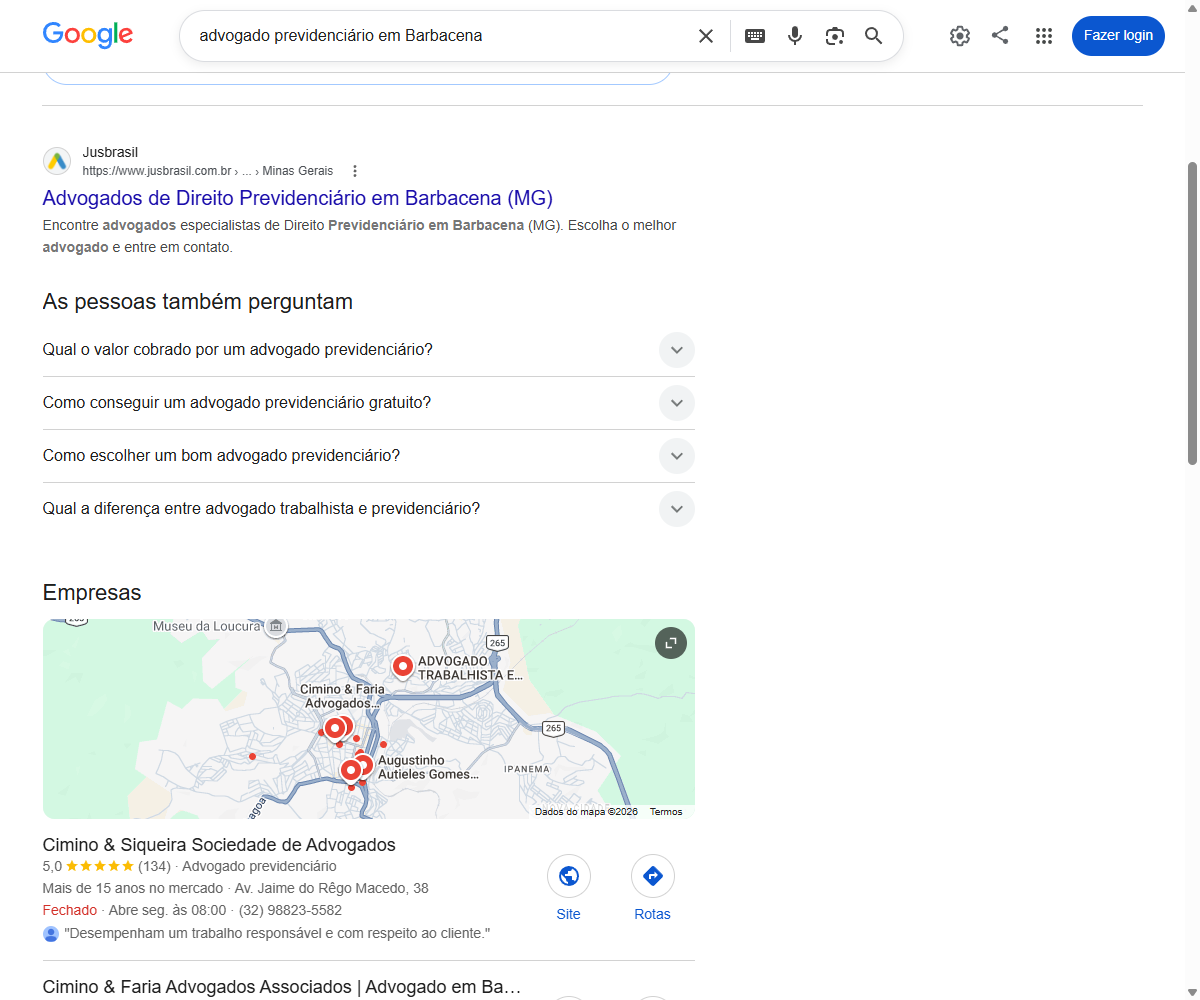
Task: Click the Termos link on the map
Action: tap(666, 812)
